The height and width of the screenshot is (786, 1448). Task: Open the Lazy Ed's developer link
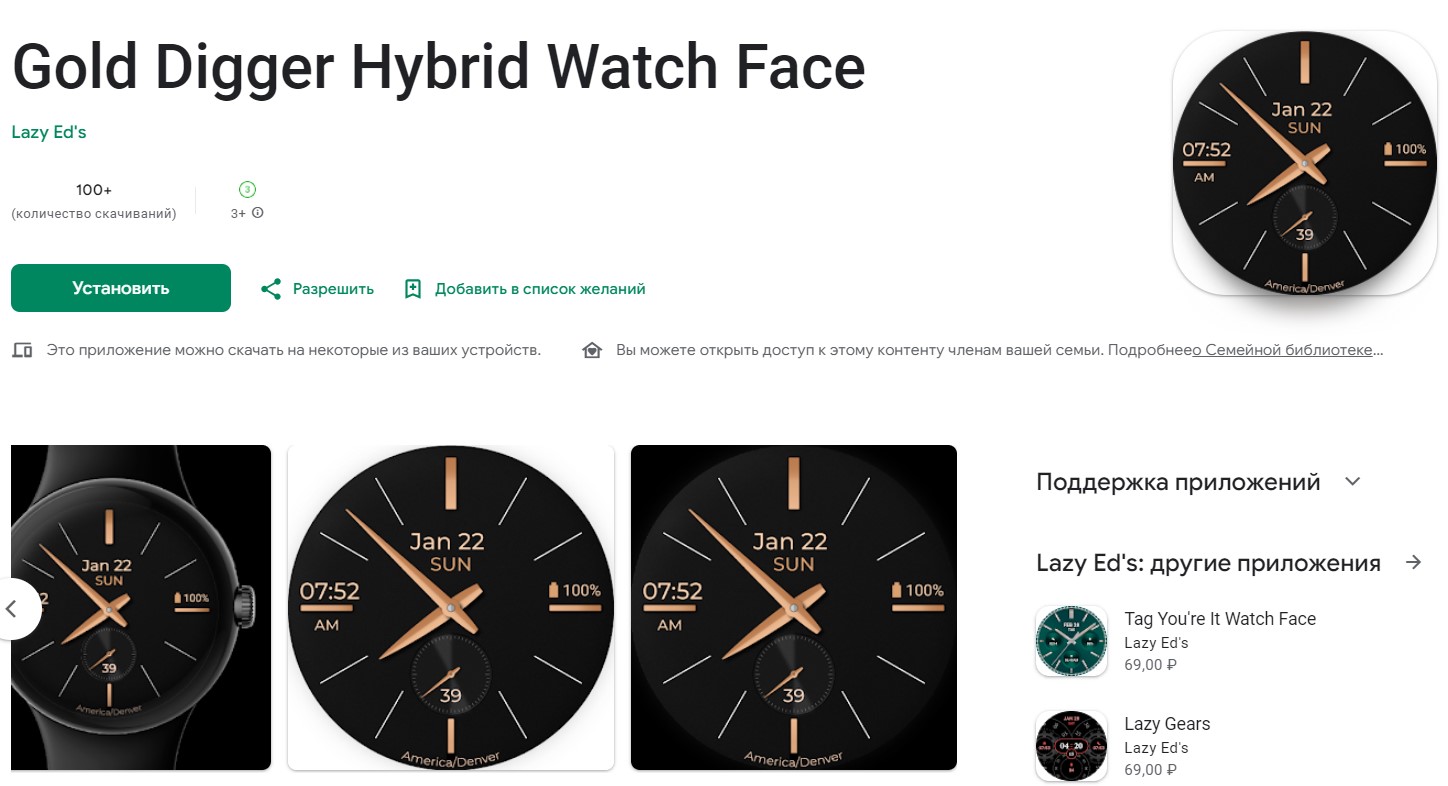coord(49,132)
